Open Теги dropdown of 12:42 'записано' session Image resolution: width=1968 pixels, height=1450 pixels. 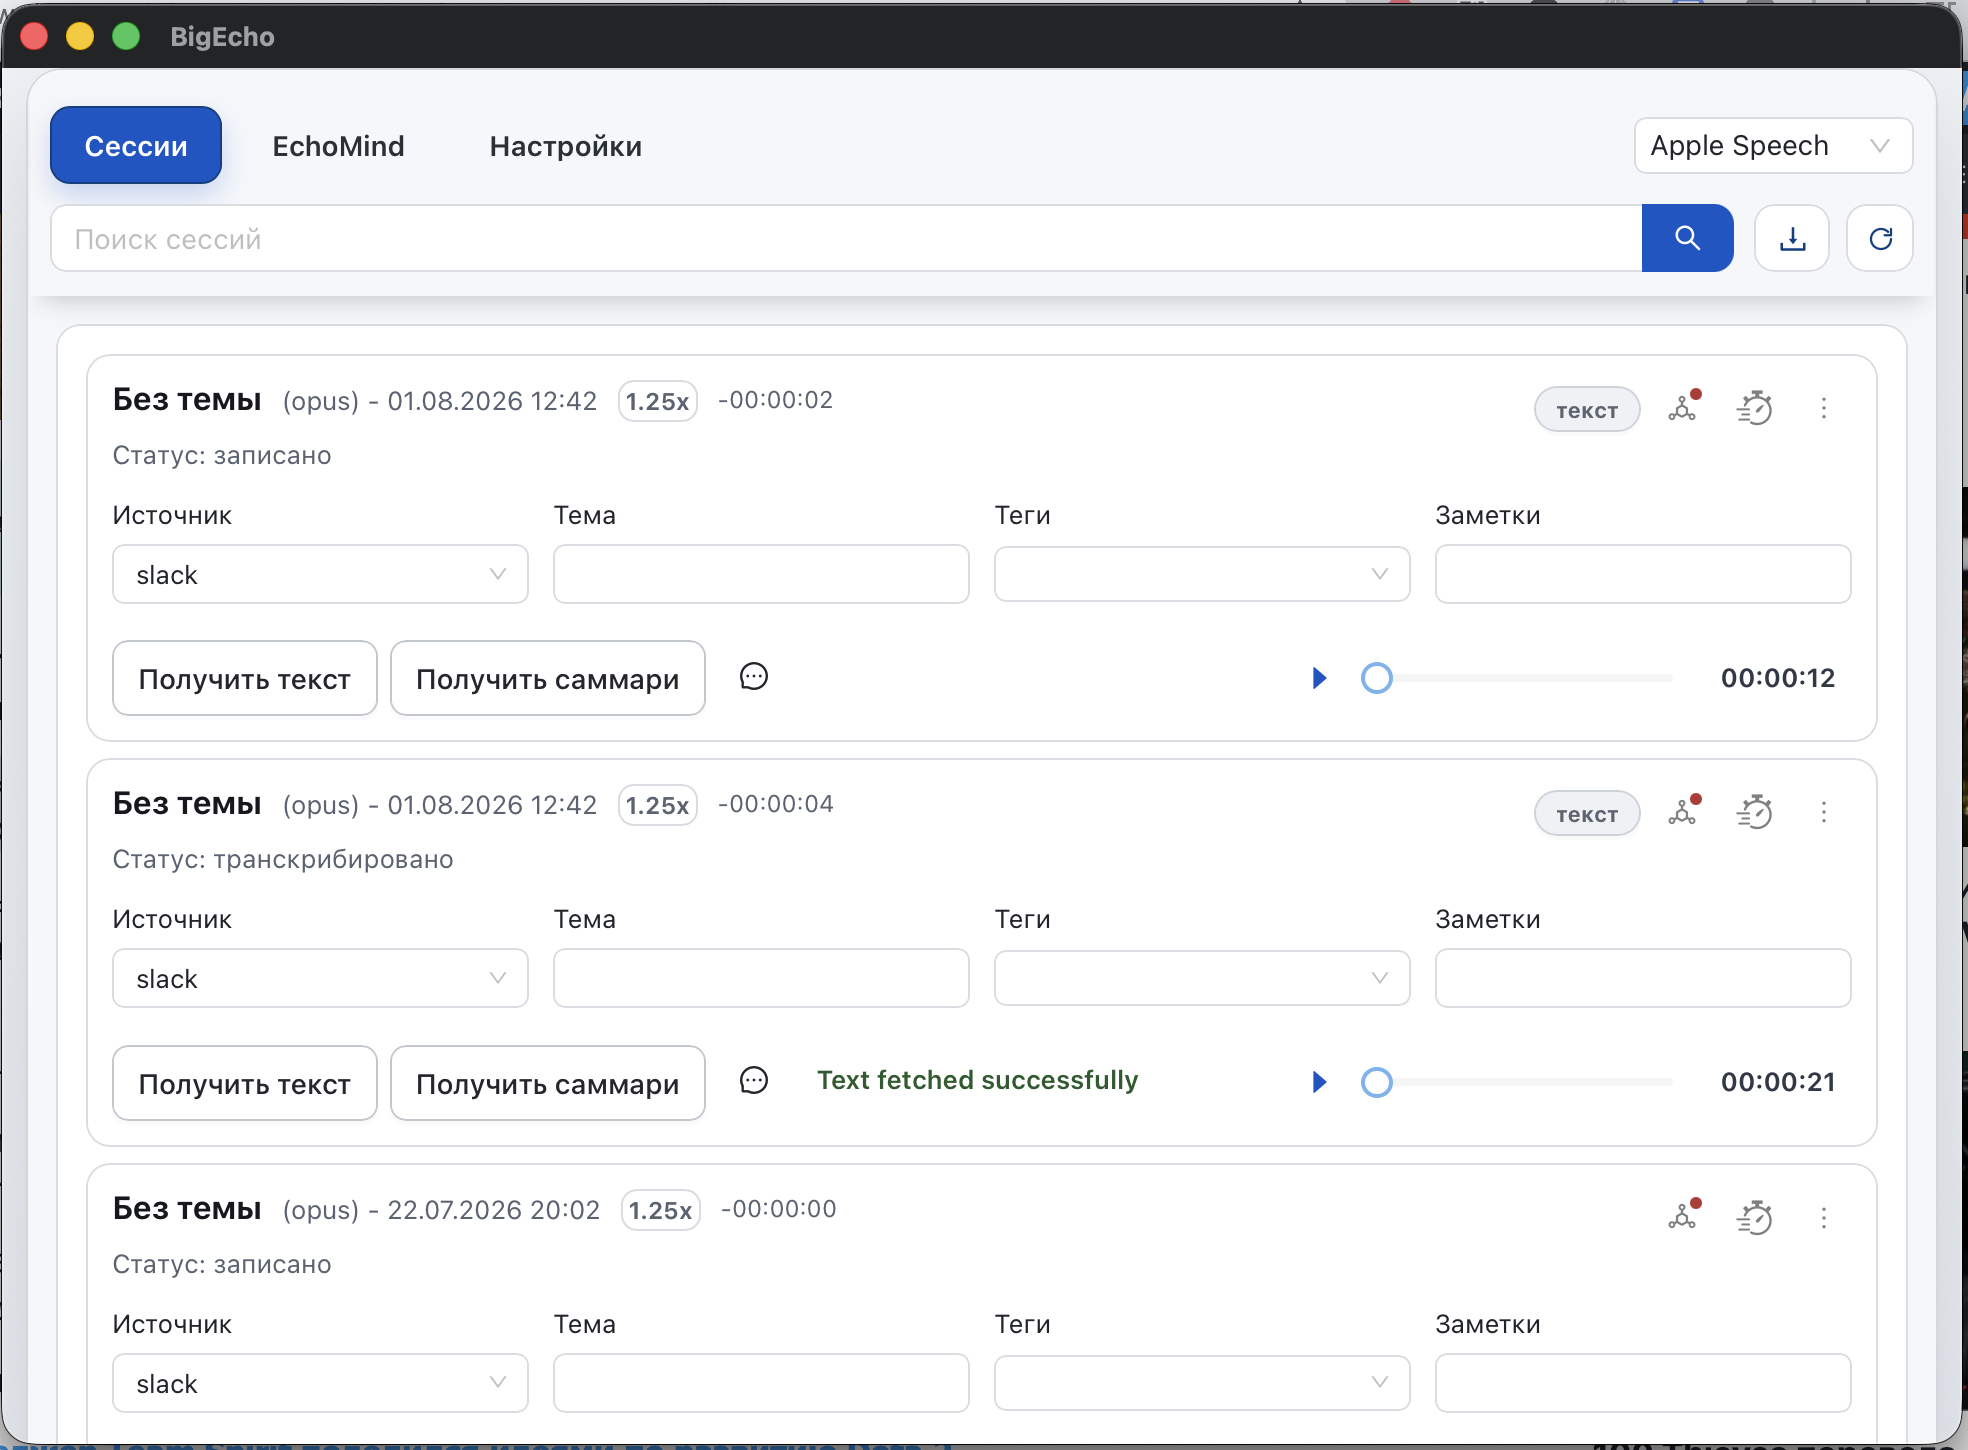1202,574
